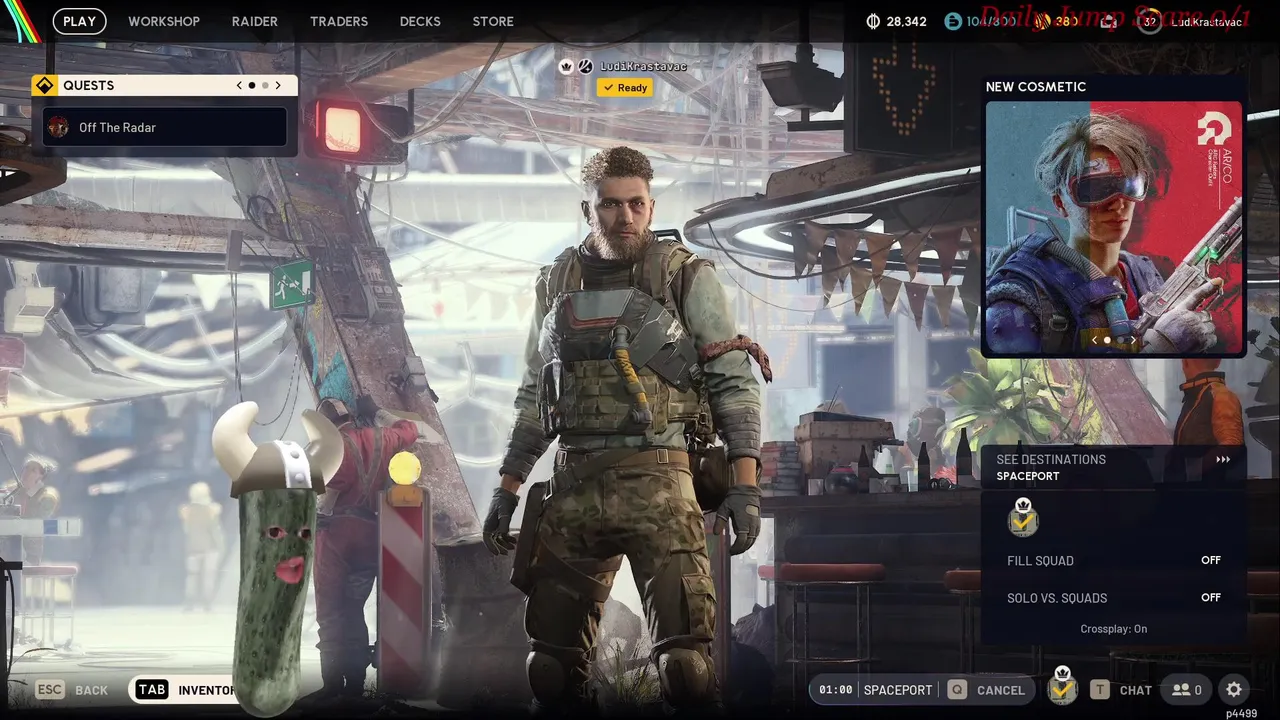Open the PLAY tab
The width and height of the screenshot is (1280, 720).
[79, 21]
